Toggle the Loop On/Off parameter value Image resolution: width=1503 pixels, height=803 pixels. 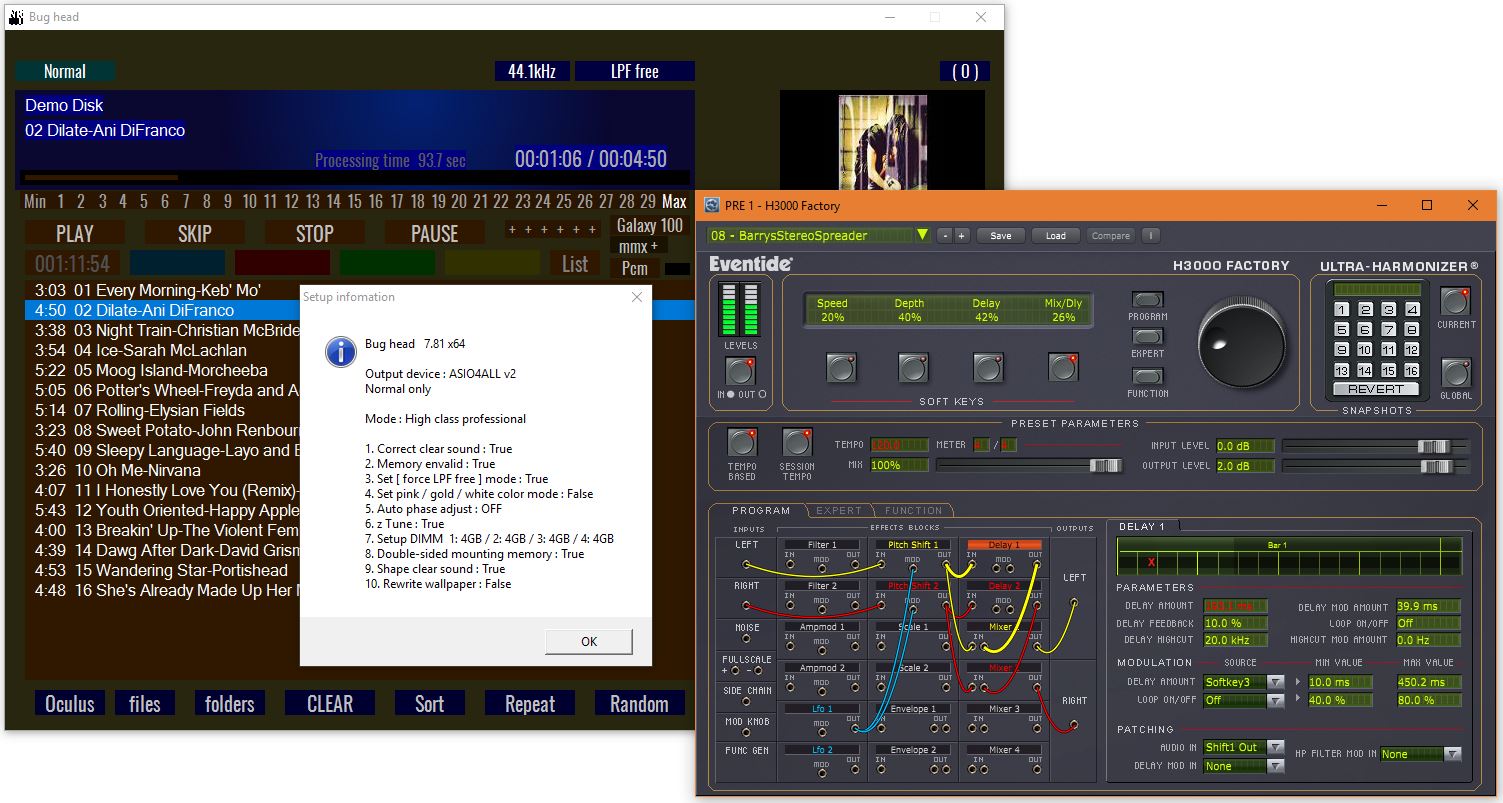click(1427, 623)
